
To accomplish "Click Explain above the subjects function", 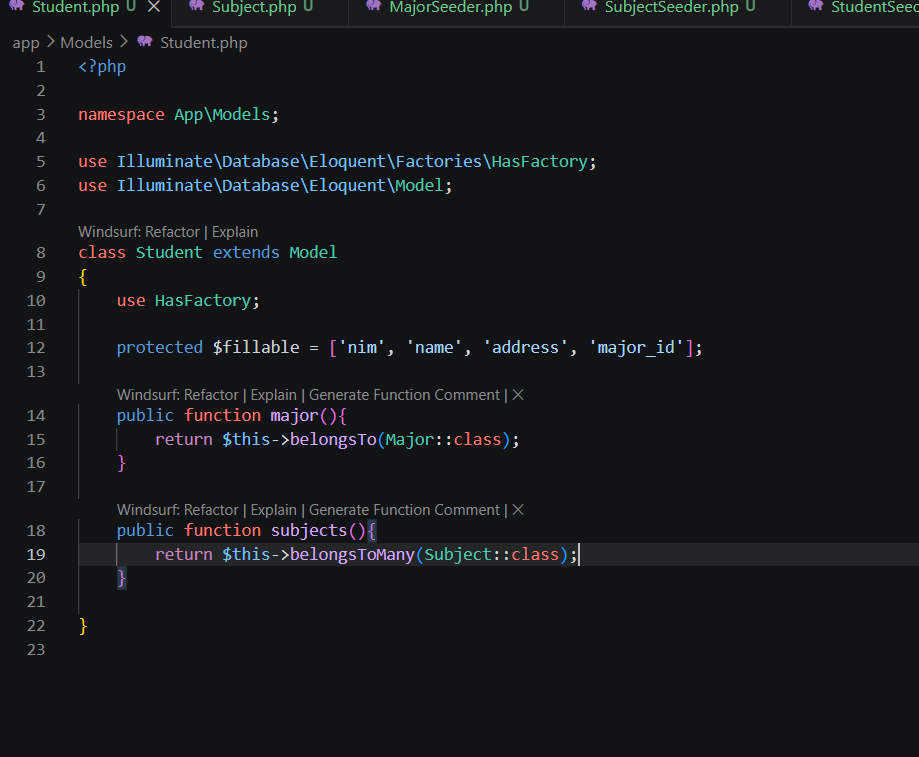I will [x=274, y=510].
